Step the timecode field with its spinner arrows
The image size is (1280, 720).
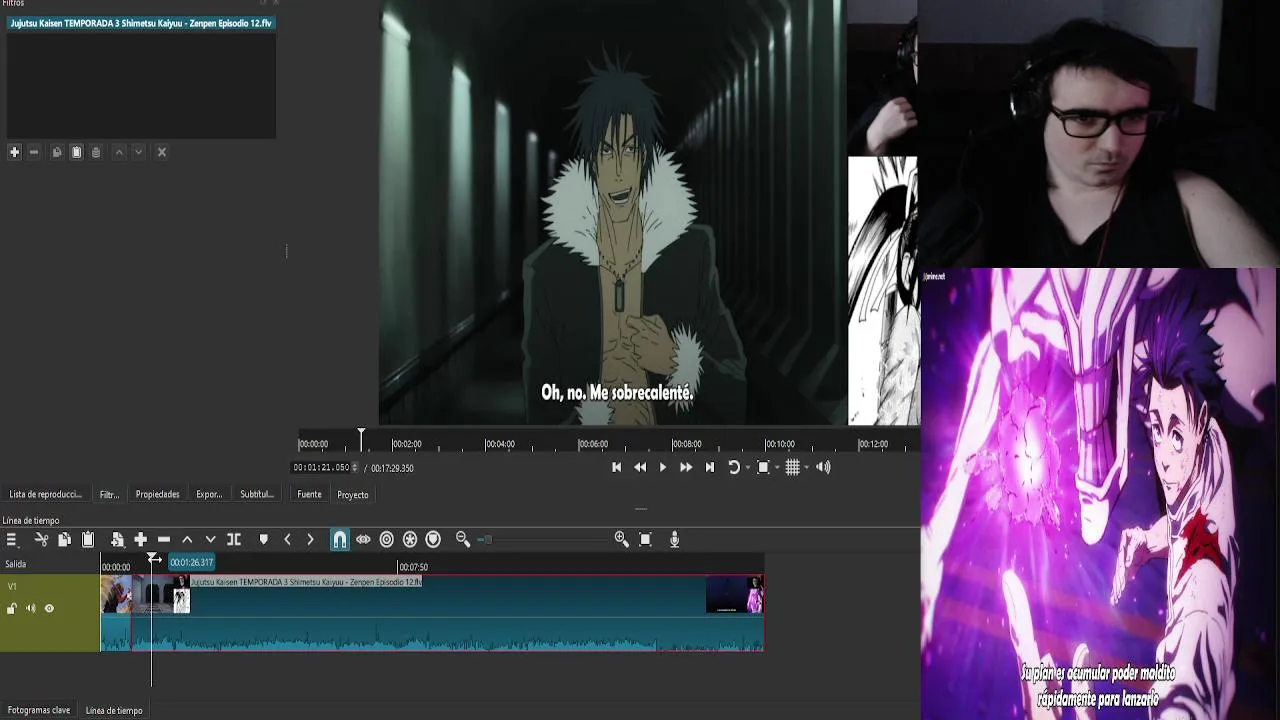pyautogui.click(x=354, y=468)
